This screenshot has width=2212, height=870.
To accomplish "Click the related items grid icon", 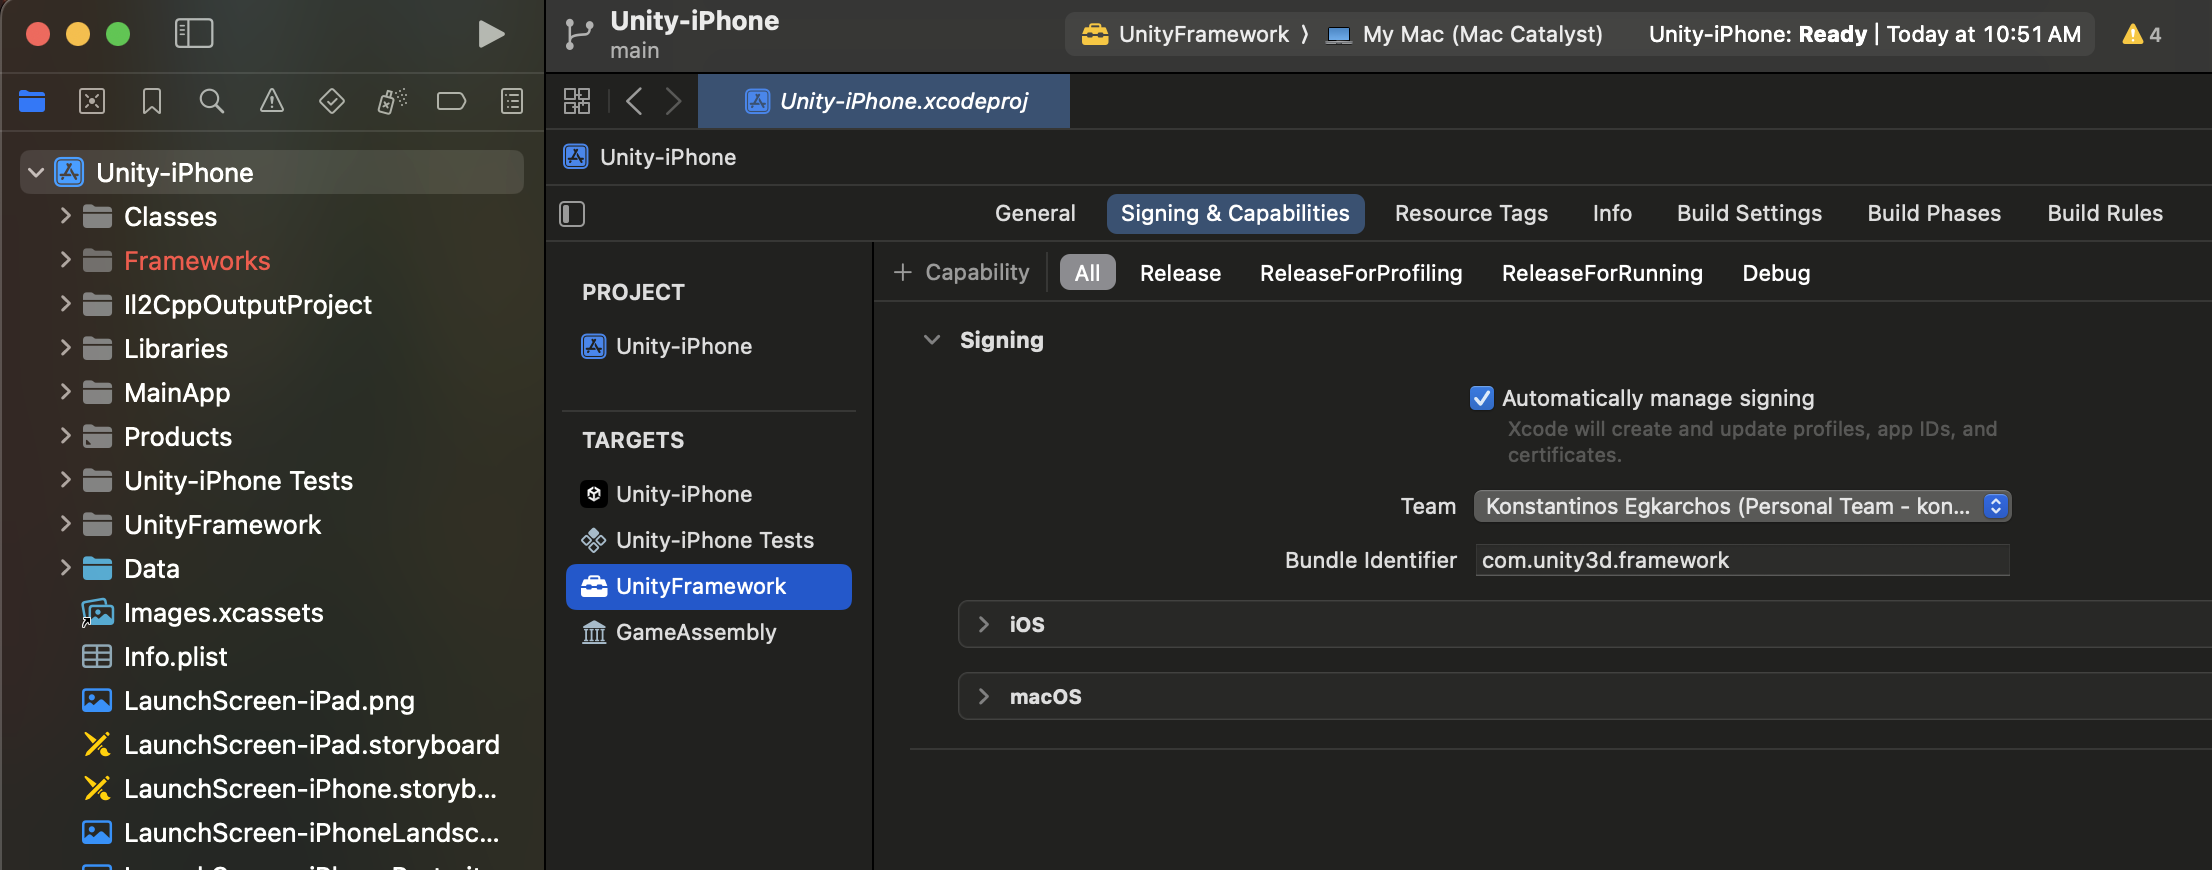I will [577, 101].
